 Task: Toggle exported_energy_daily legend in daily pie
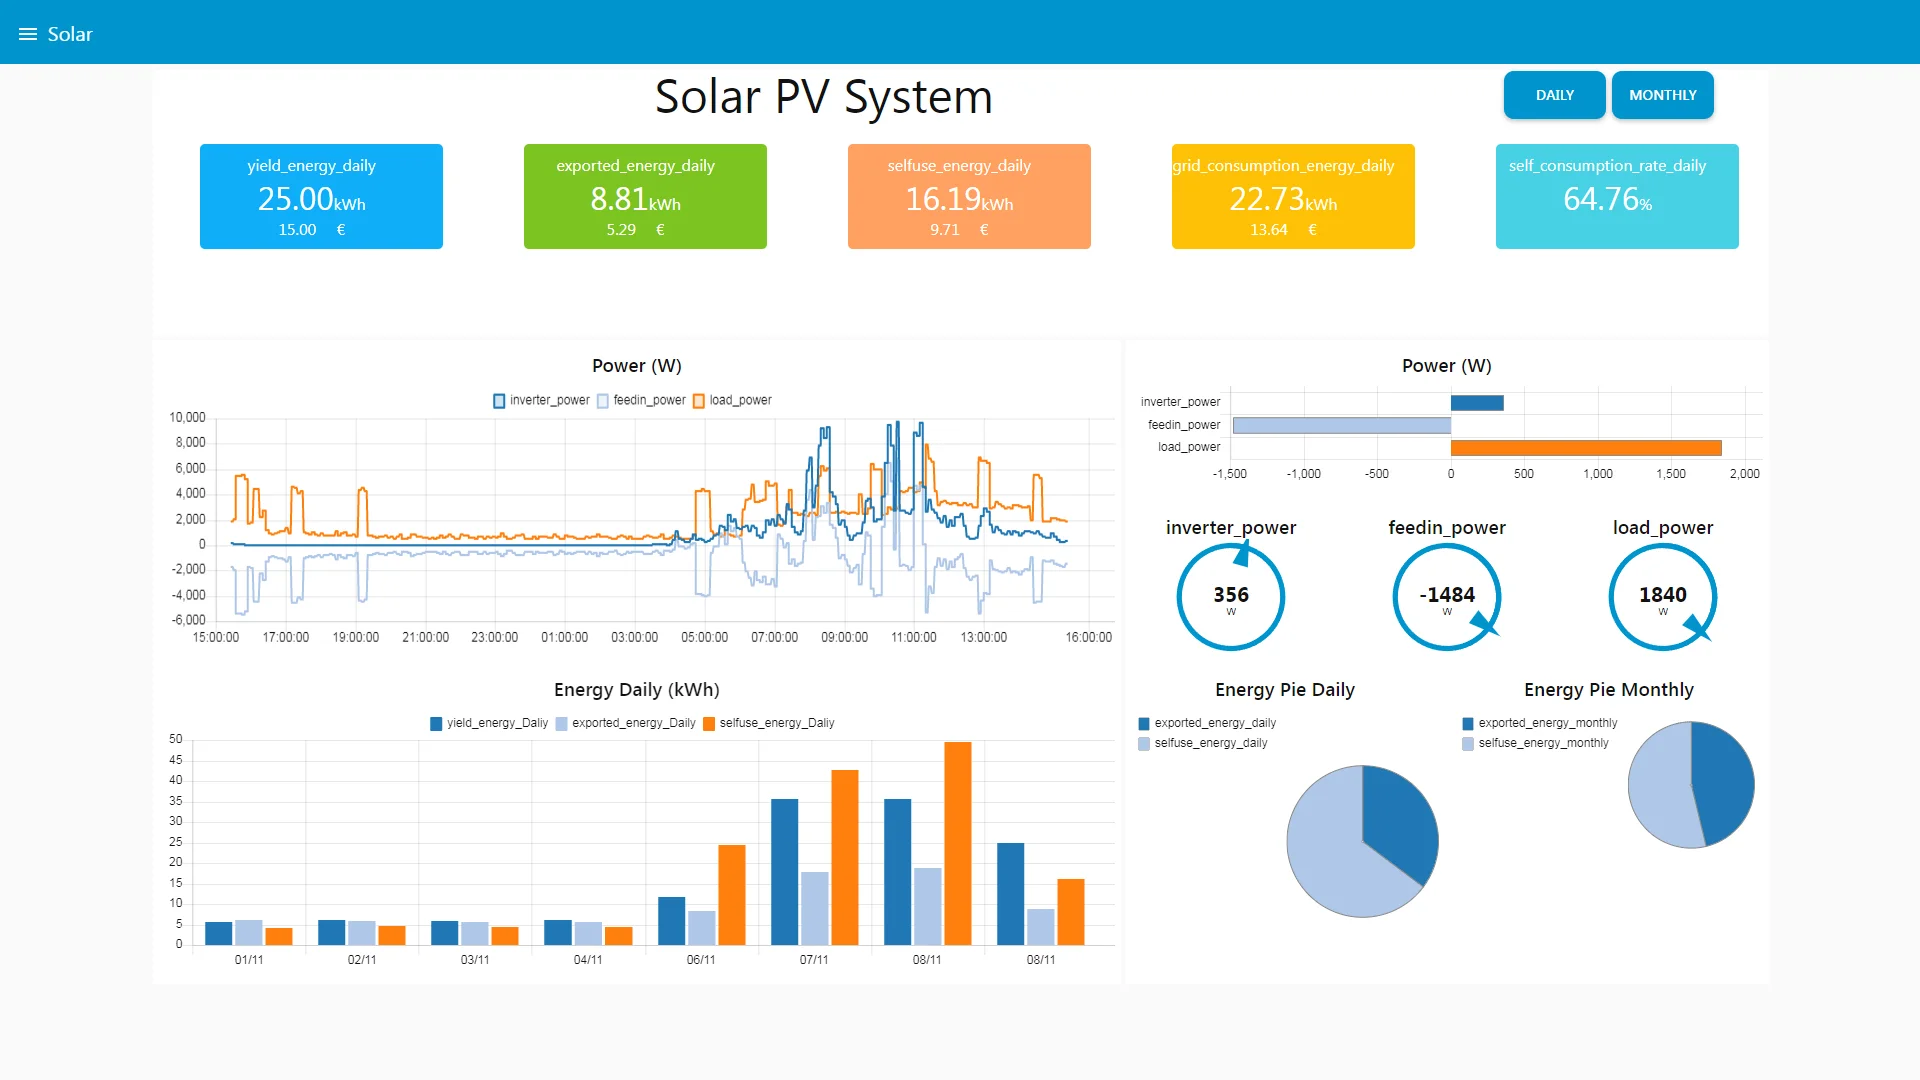coord(1207,723)
